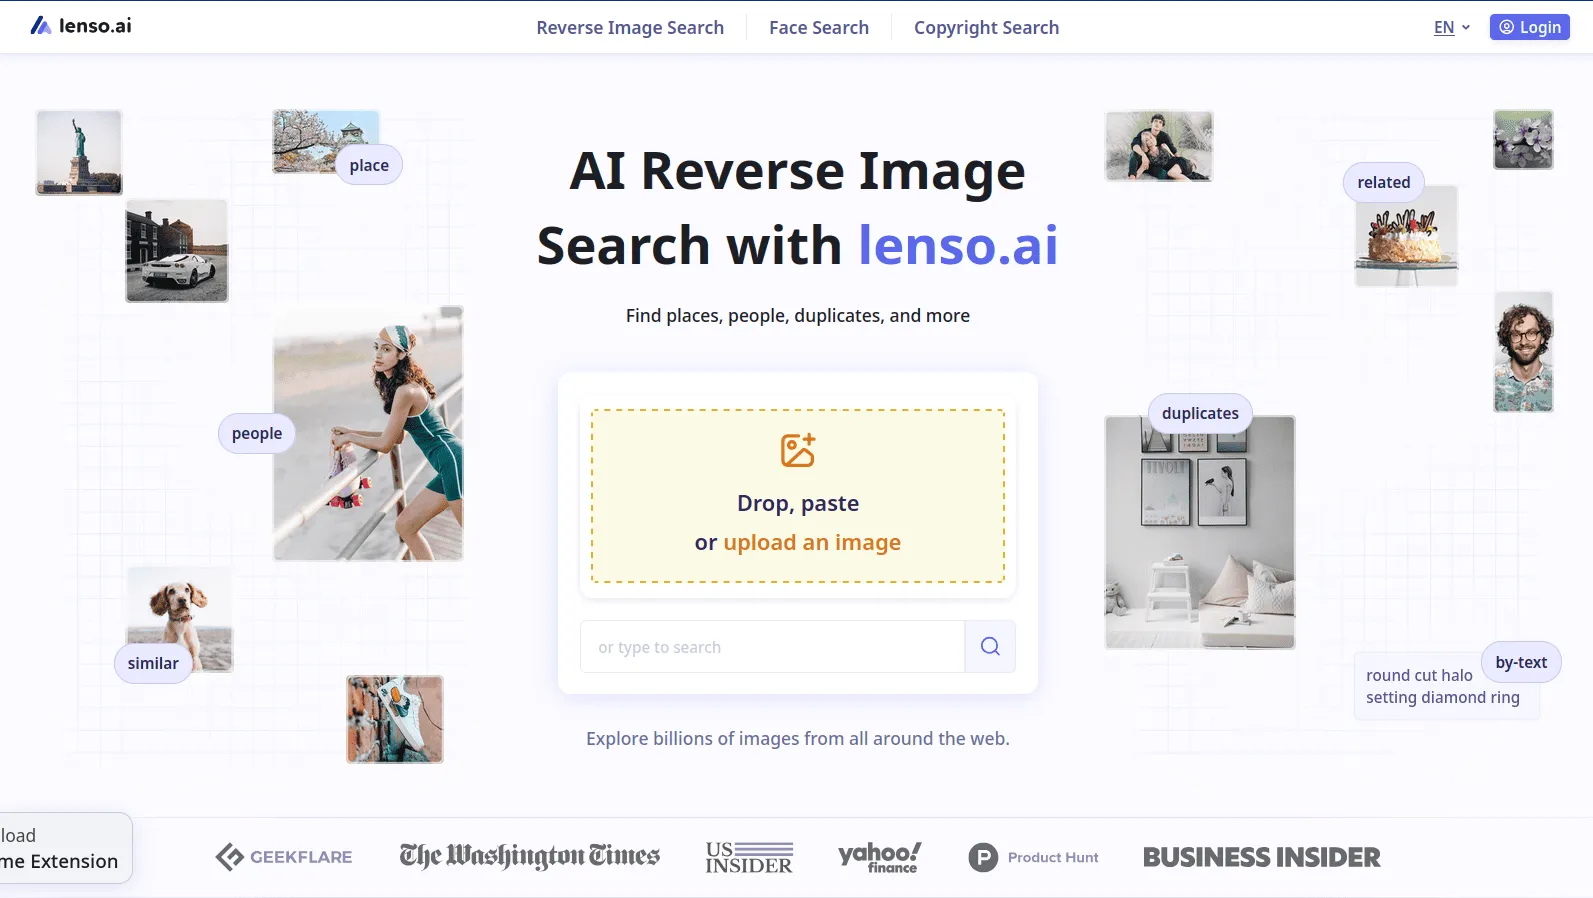Click the Yahoo Finance logo
Screen dimensions: 1593x898
[880, 857]
